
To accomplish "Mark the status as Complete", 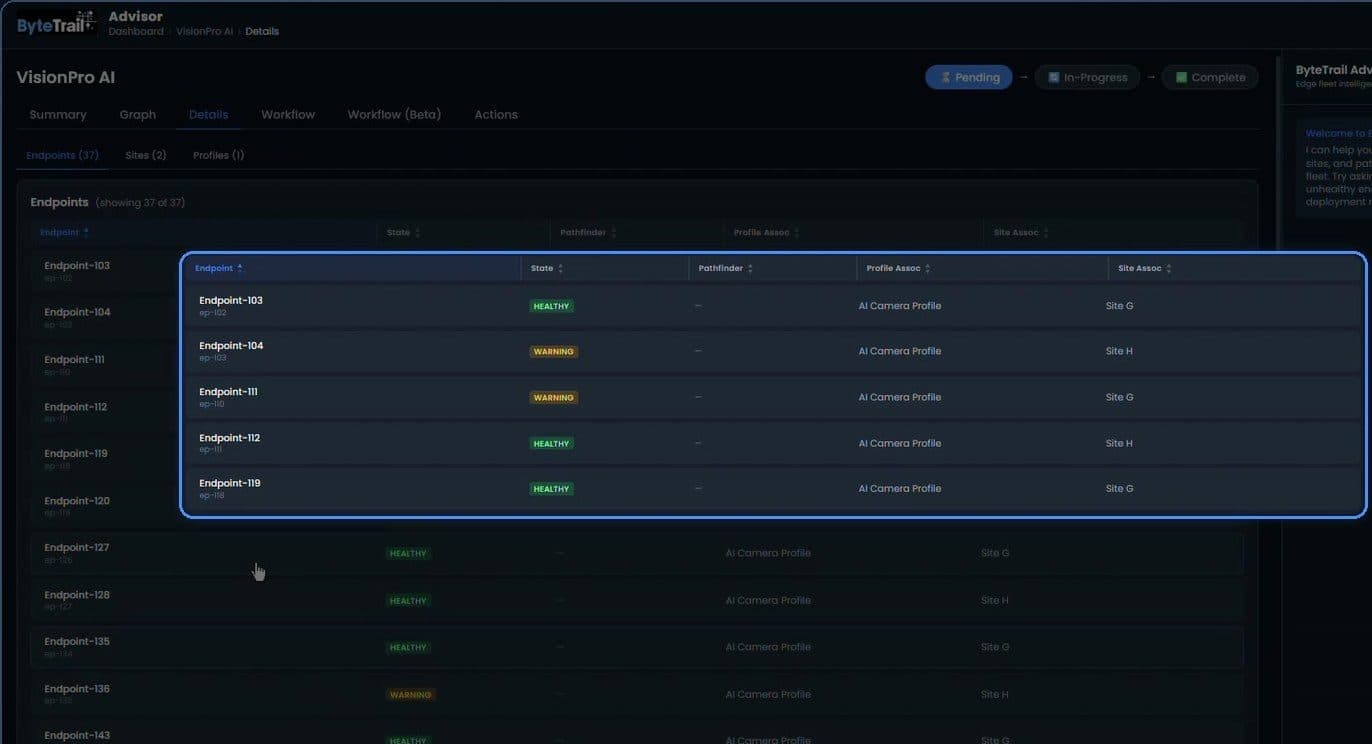I will (1210, 77).
